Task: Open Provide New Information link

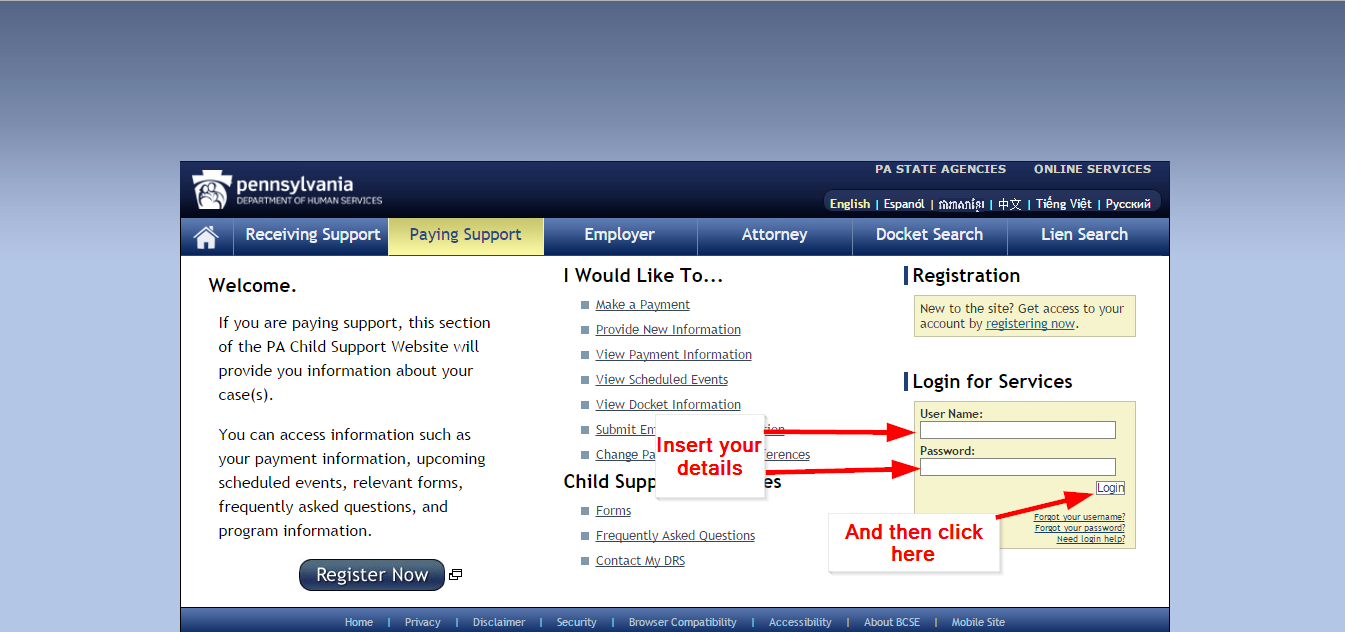Action: (x=668, y=330)
